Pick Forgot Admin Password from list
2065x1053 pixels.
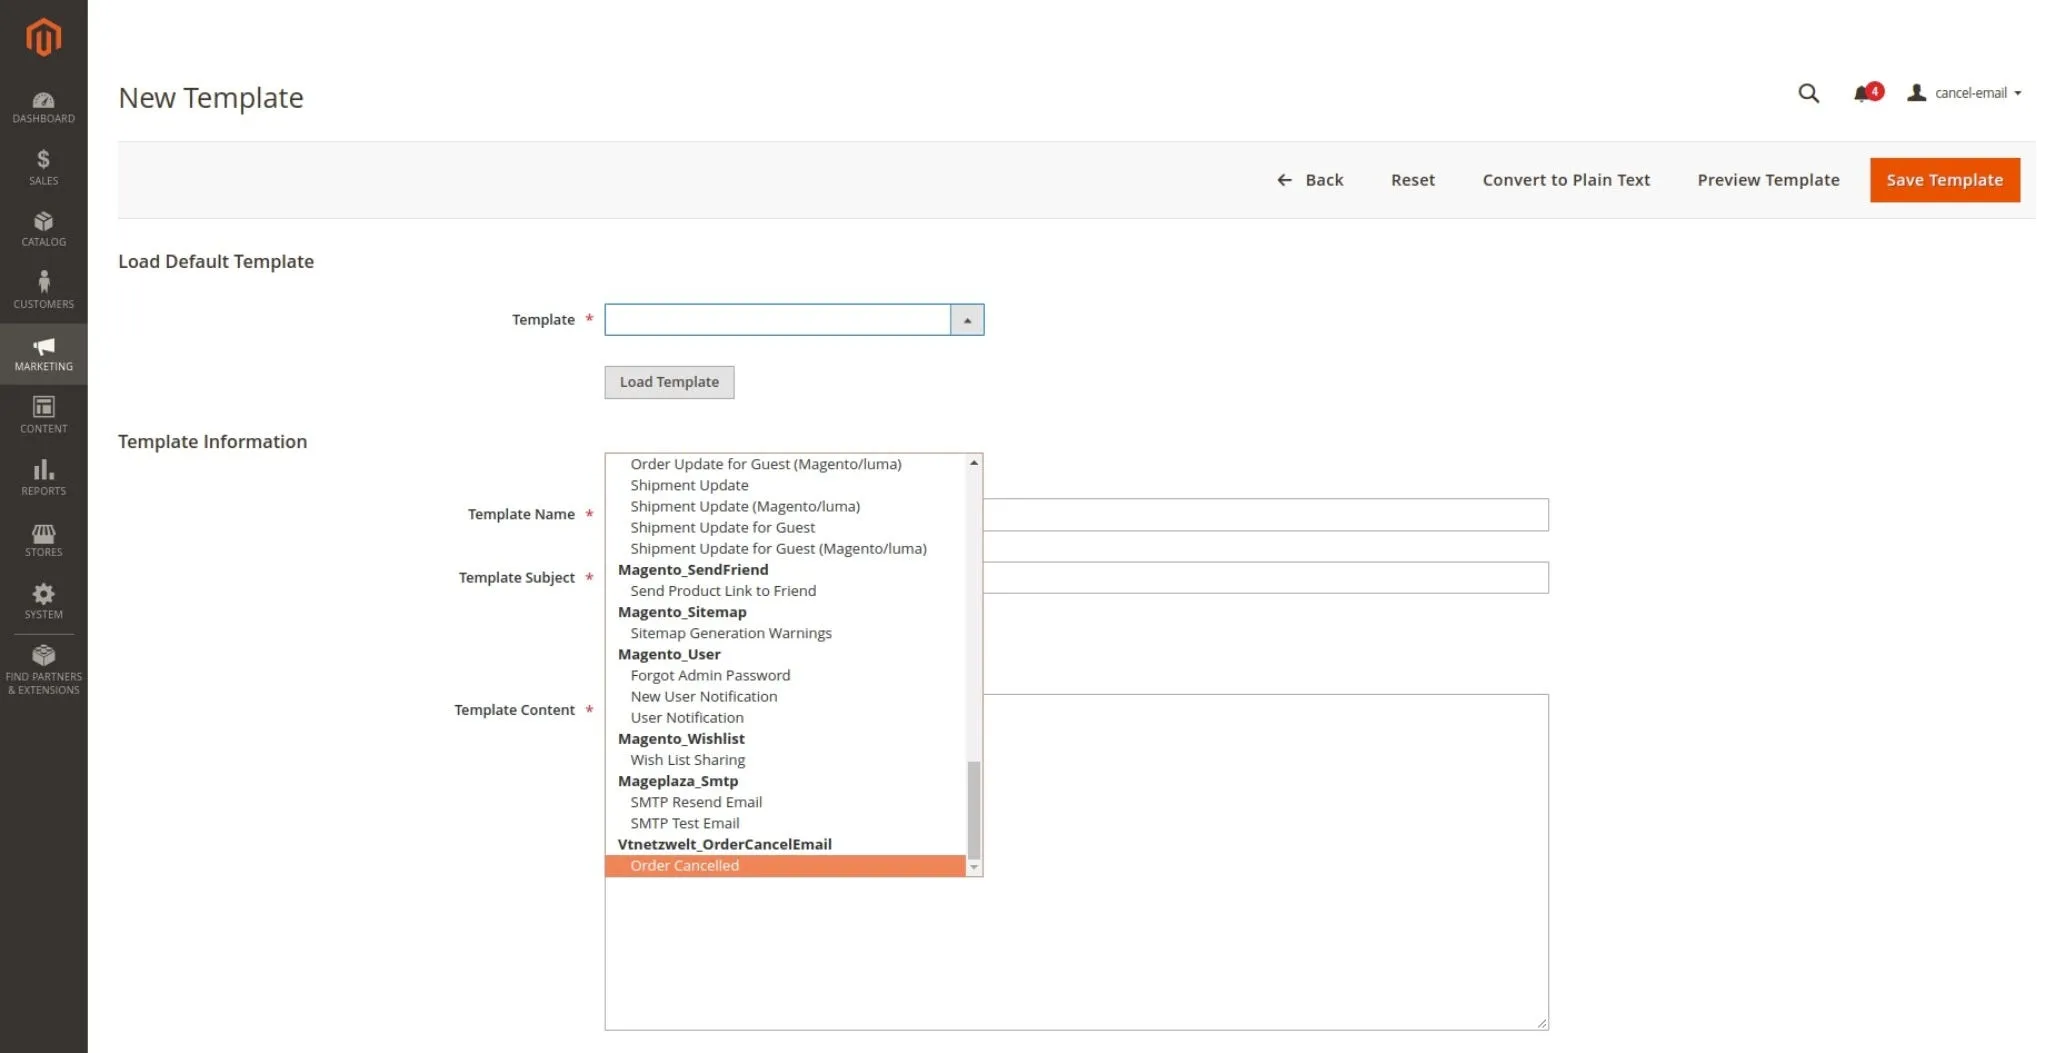(710, 675)
